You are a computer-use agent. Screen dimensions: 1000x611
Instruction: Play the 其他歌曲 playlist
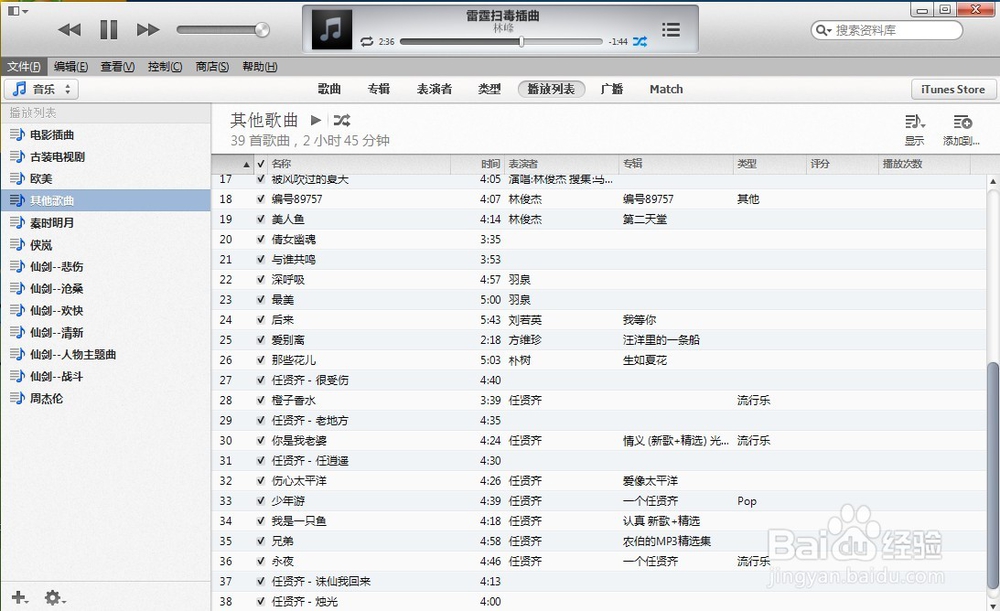pos(315,120)
